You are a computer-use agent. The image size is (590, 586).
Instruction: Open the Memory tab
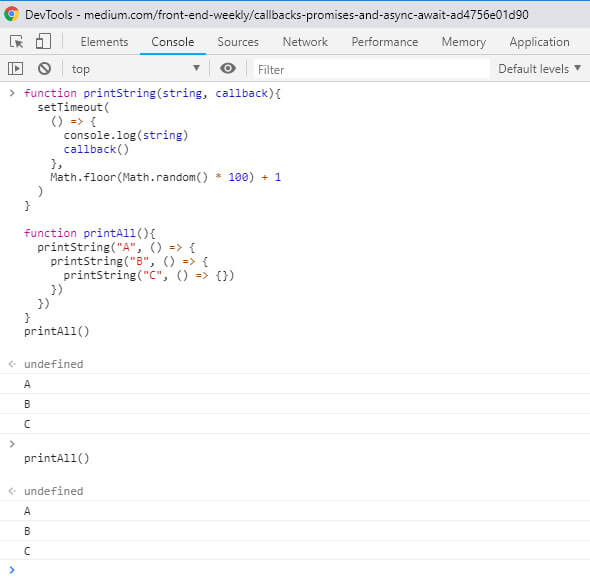click(464, 42)
